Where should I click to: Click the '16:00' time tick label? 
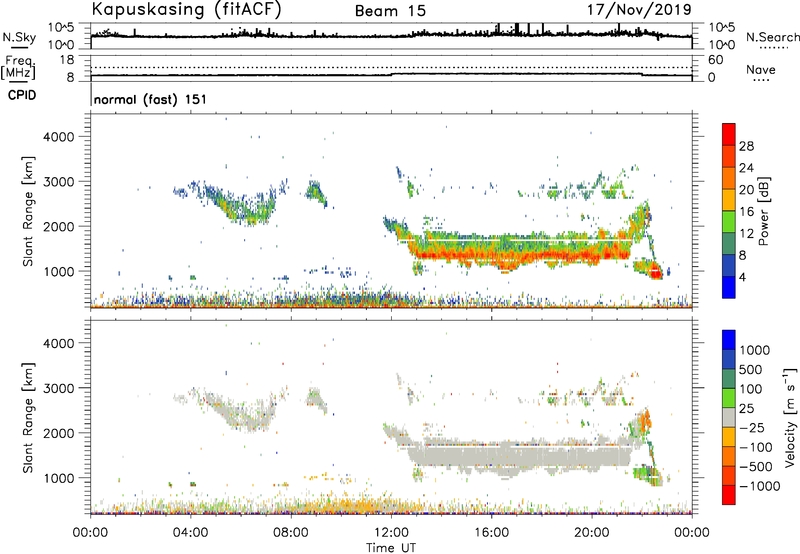tap(491, 533)
